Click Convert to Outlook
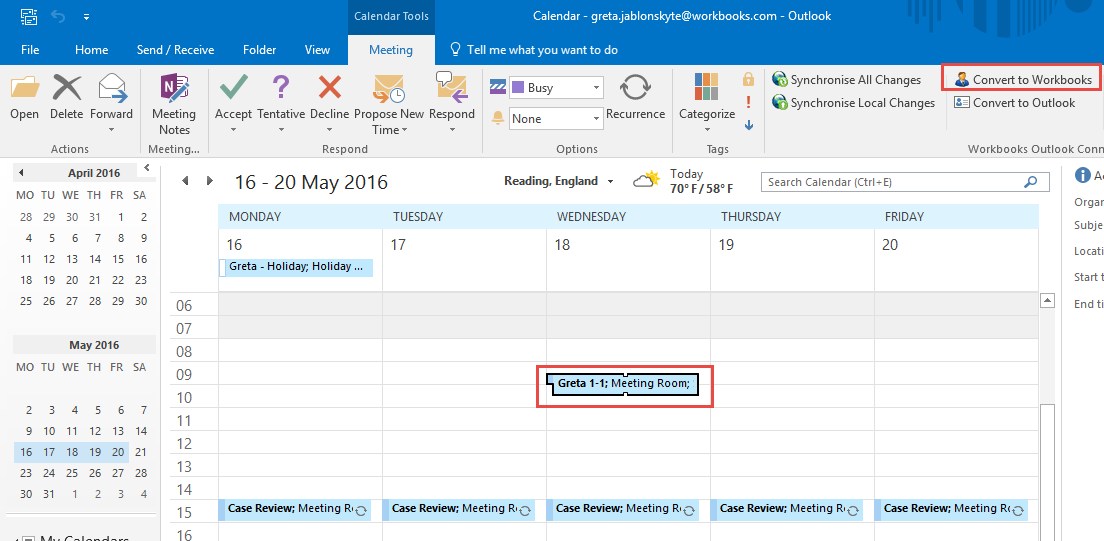The height and width of the screenshot is (541, 1104). [1015, 103]
